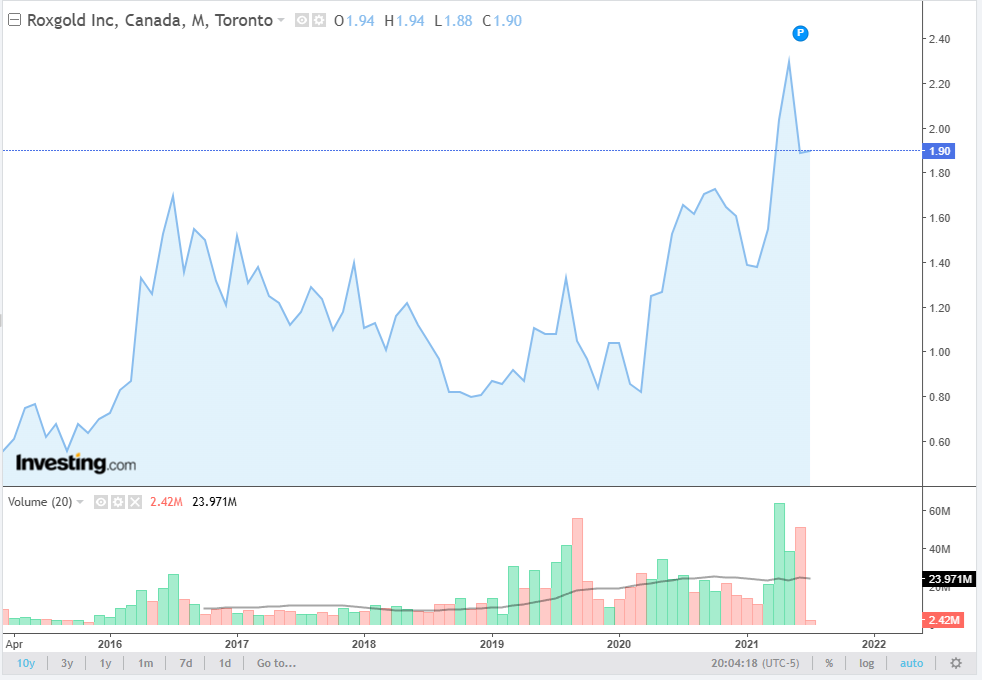This screenshot has width=982, height=680.
Task: Open Volume indicator settings gear
Action: tap(117, 502)
